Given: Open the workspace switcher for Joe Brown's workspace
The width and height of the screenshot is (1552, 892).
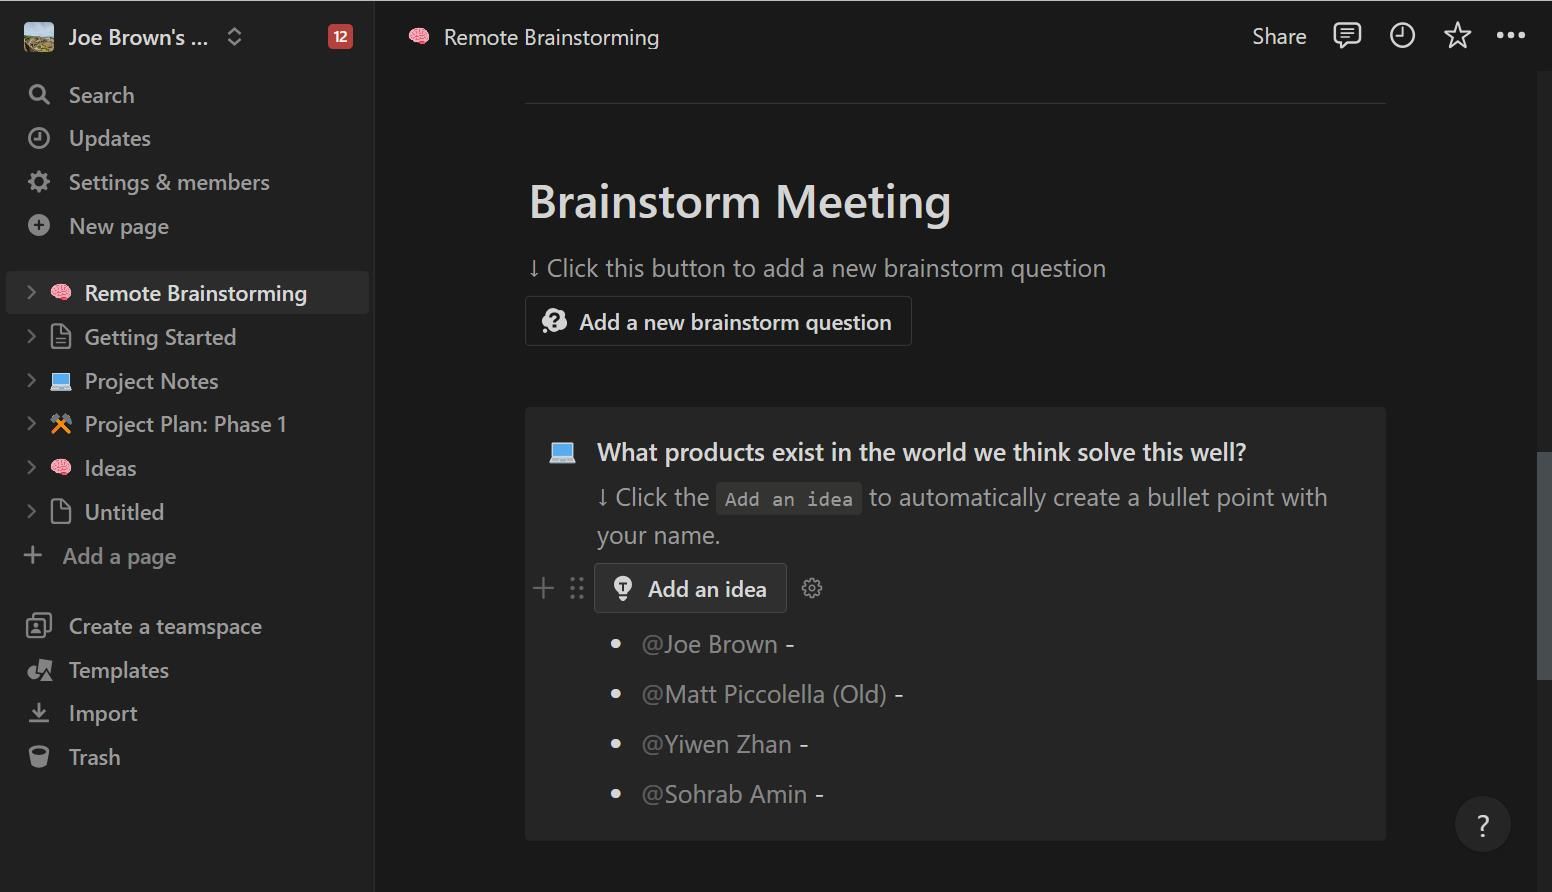Looking at the screenshot, I should click(x=233, y=36).
